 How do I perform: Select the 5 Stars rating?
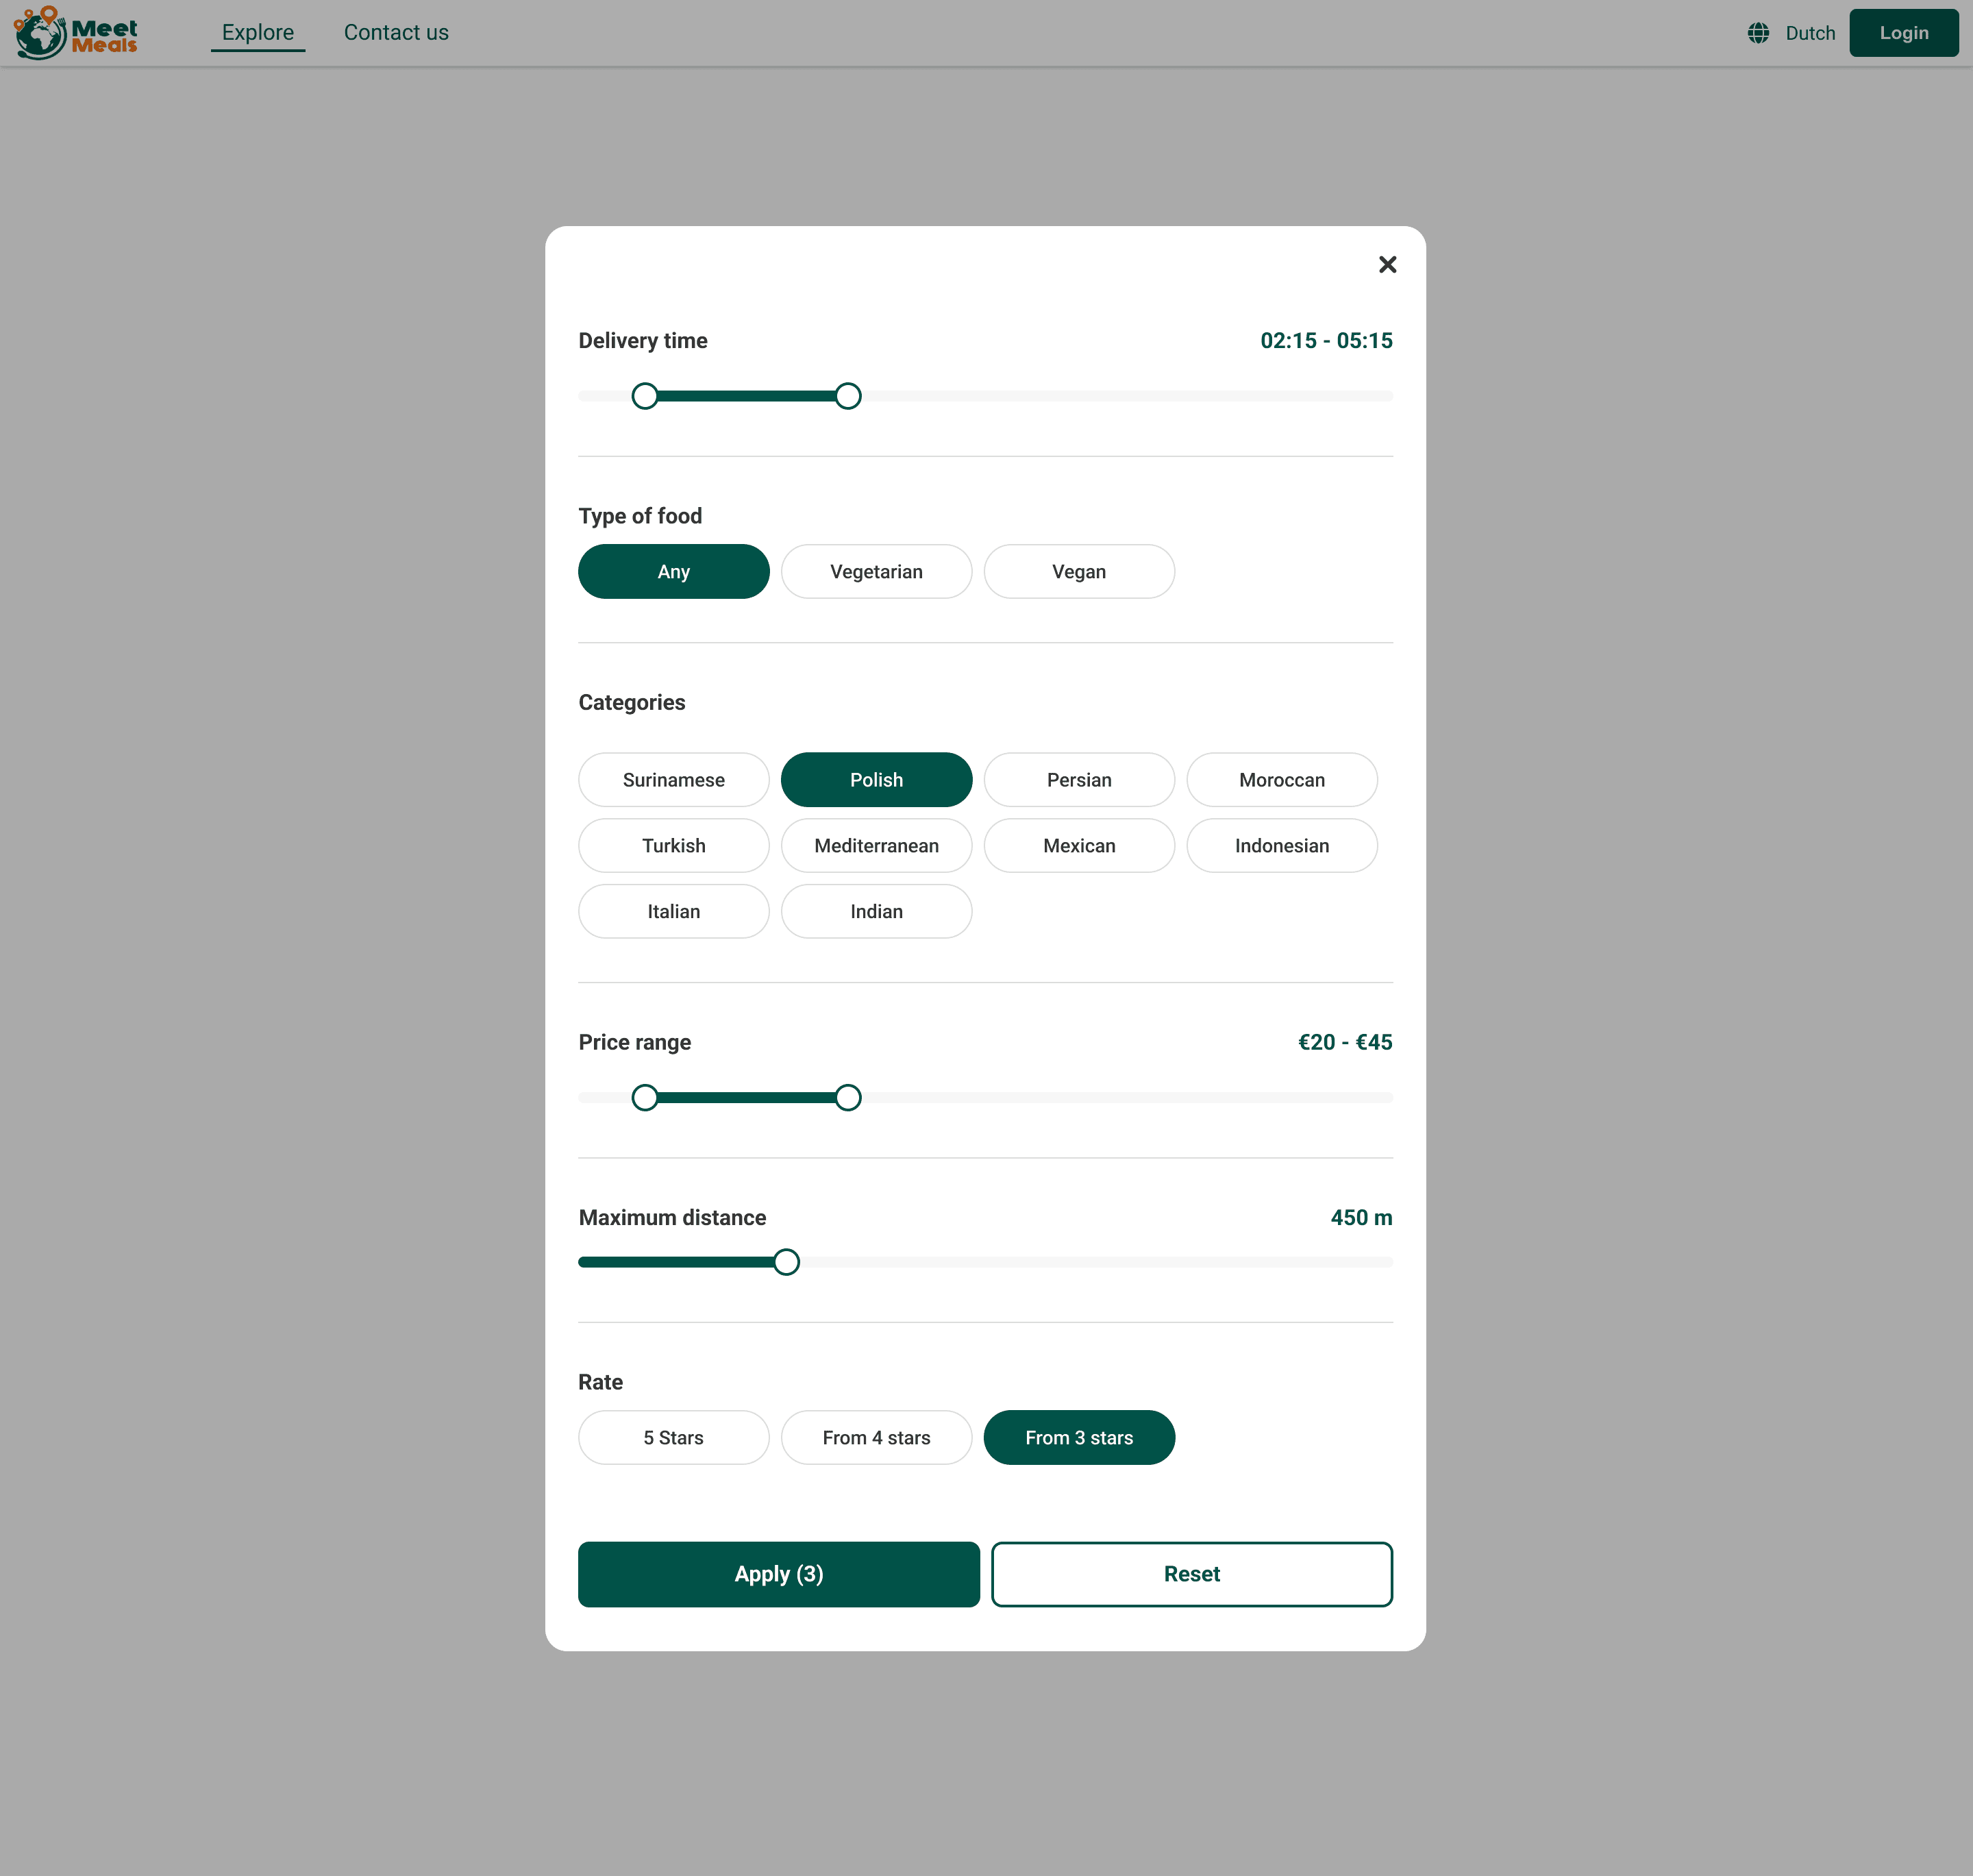pyautogui.click(x=673, y=1438)
